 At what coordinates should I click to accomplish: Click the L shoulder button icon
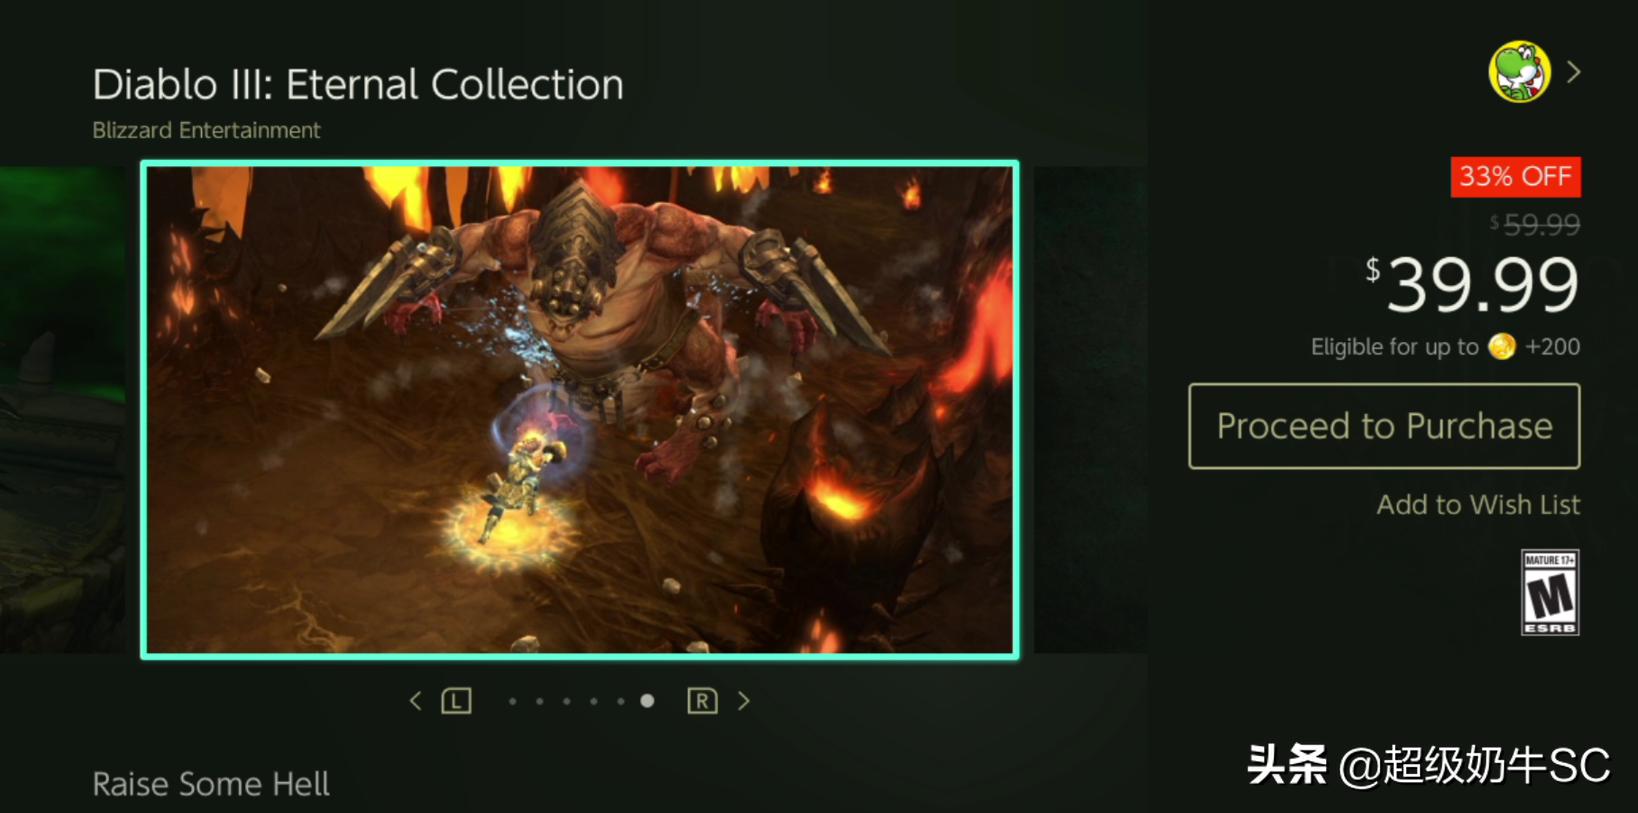click(x=456, y=701)
